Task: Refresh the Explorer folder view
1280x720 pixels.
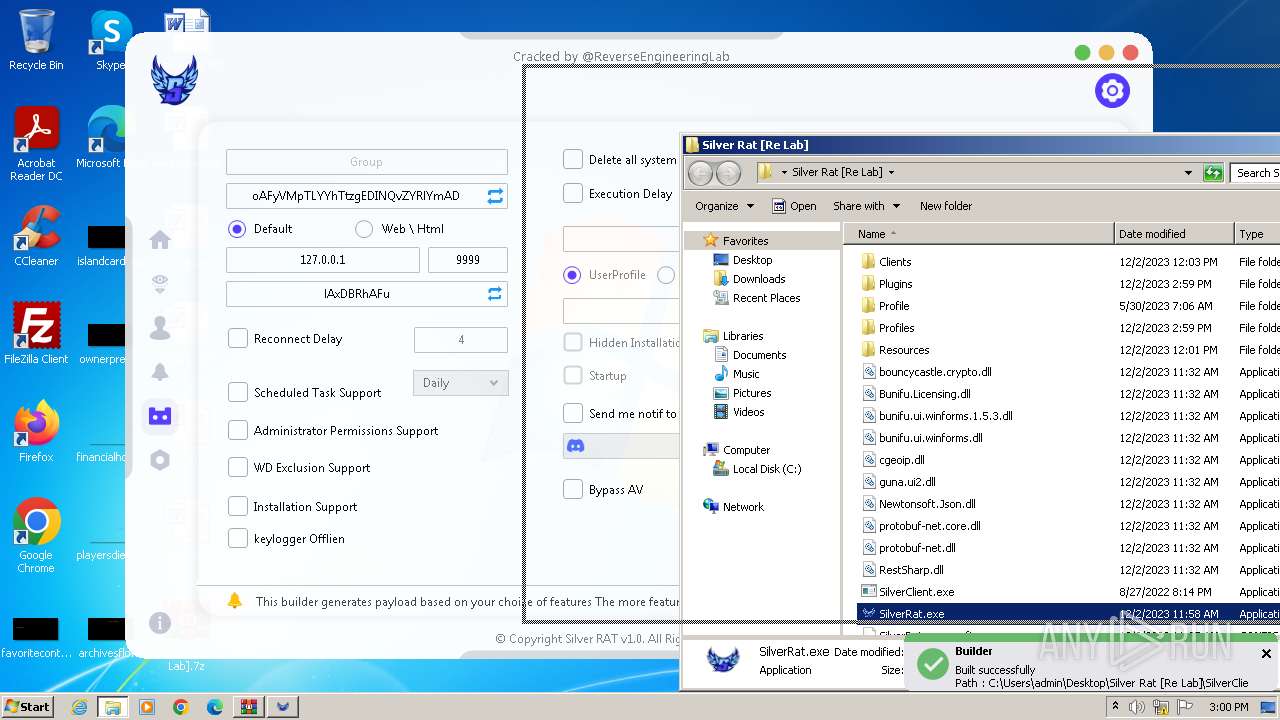Action: (x=1213, y=172)
